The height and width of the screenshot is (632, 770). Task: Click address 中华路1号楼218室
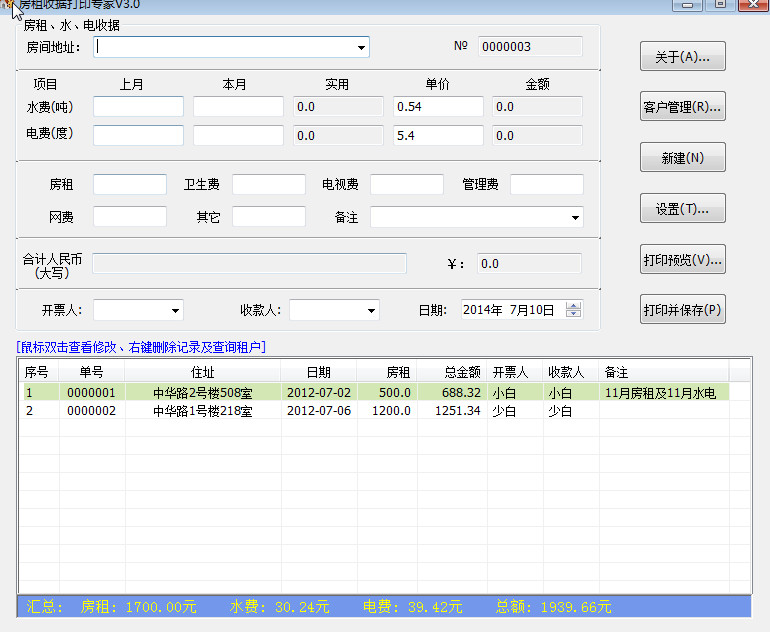203,411
